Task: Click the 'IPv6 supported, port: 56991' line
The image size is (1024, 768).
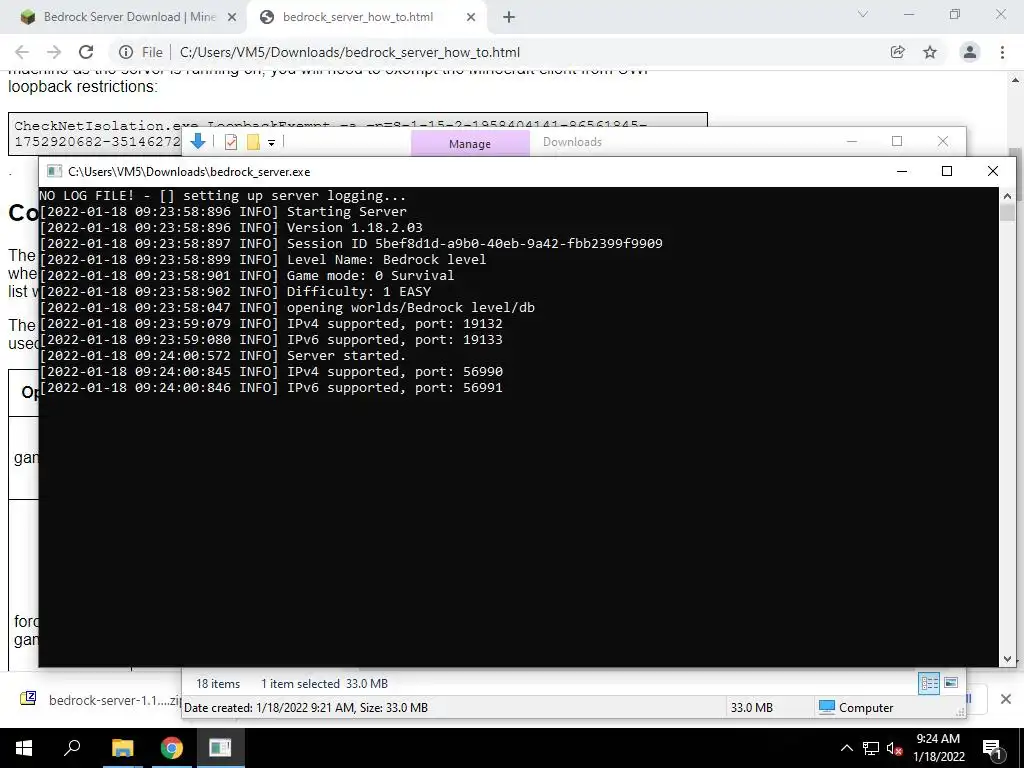Action: [x=271, y=388]
